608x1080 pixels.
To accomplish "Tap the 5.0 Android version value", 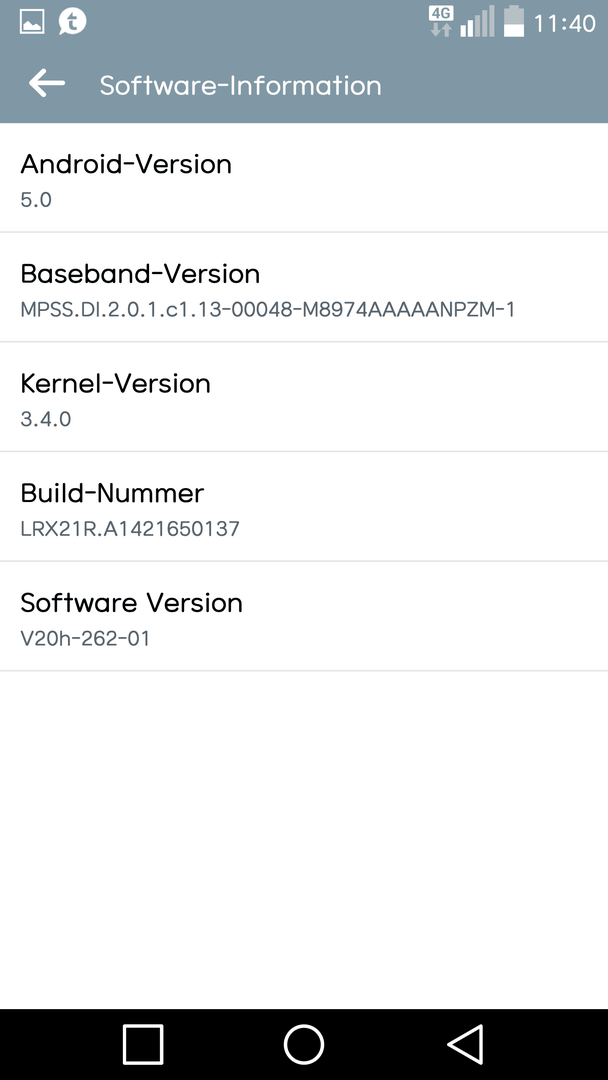I will point(36,199).
